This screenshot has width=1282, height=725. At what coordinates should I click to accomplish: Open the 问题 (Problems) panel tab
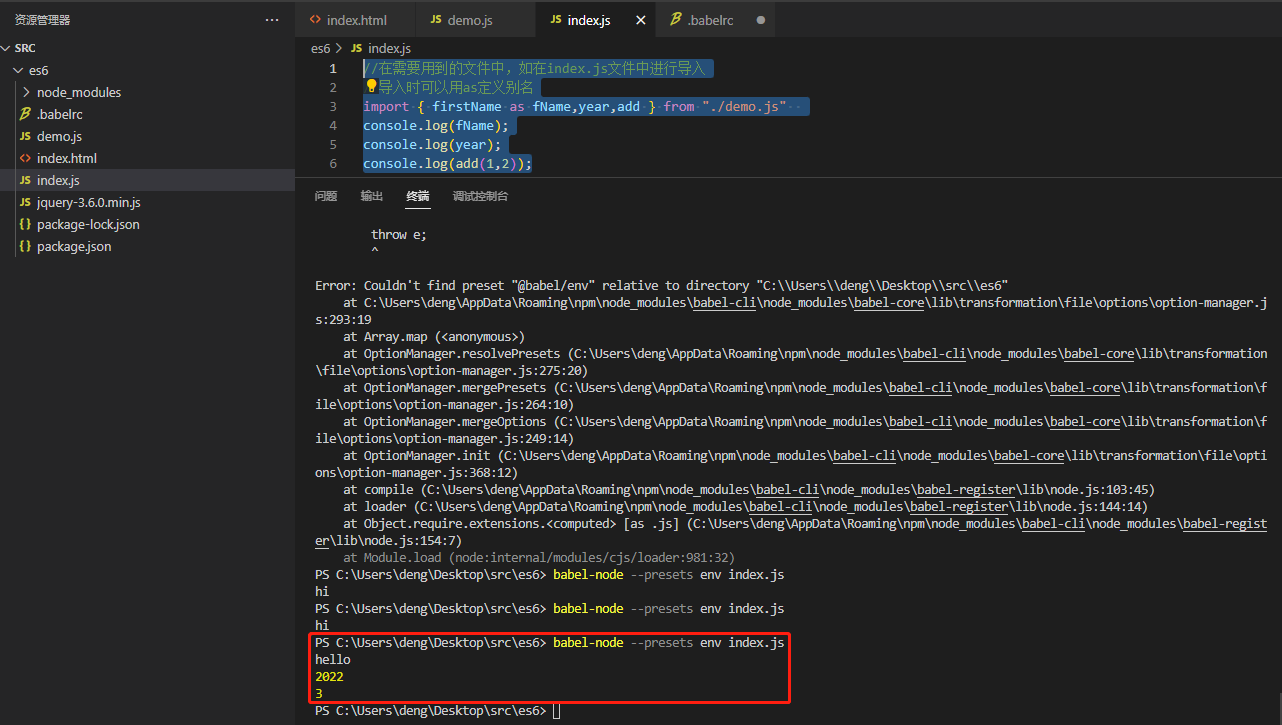point(326,196)
